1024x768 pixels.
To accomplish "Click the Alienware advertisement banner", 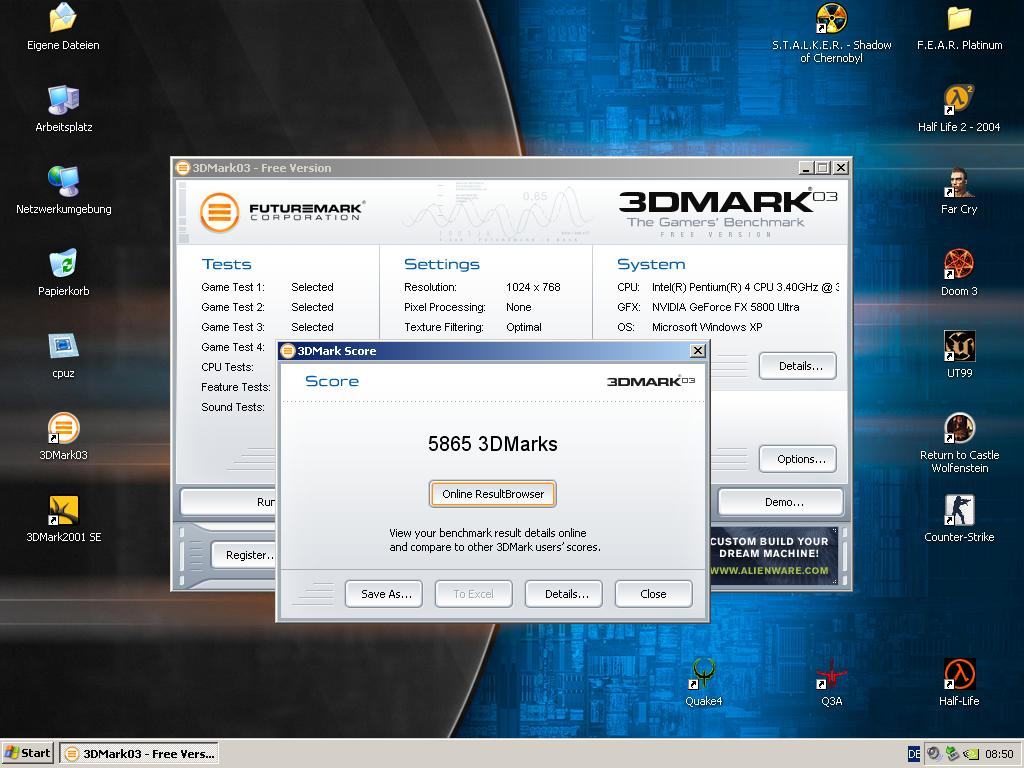I will tap(774, 555).
